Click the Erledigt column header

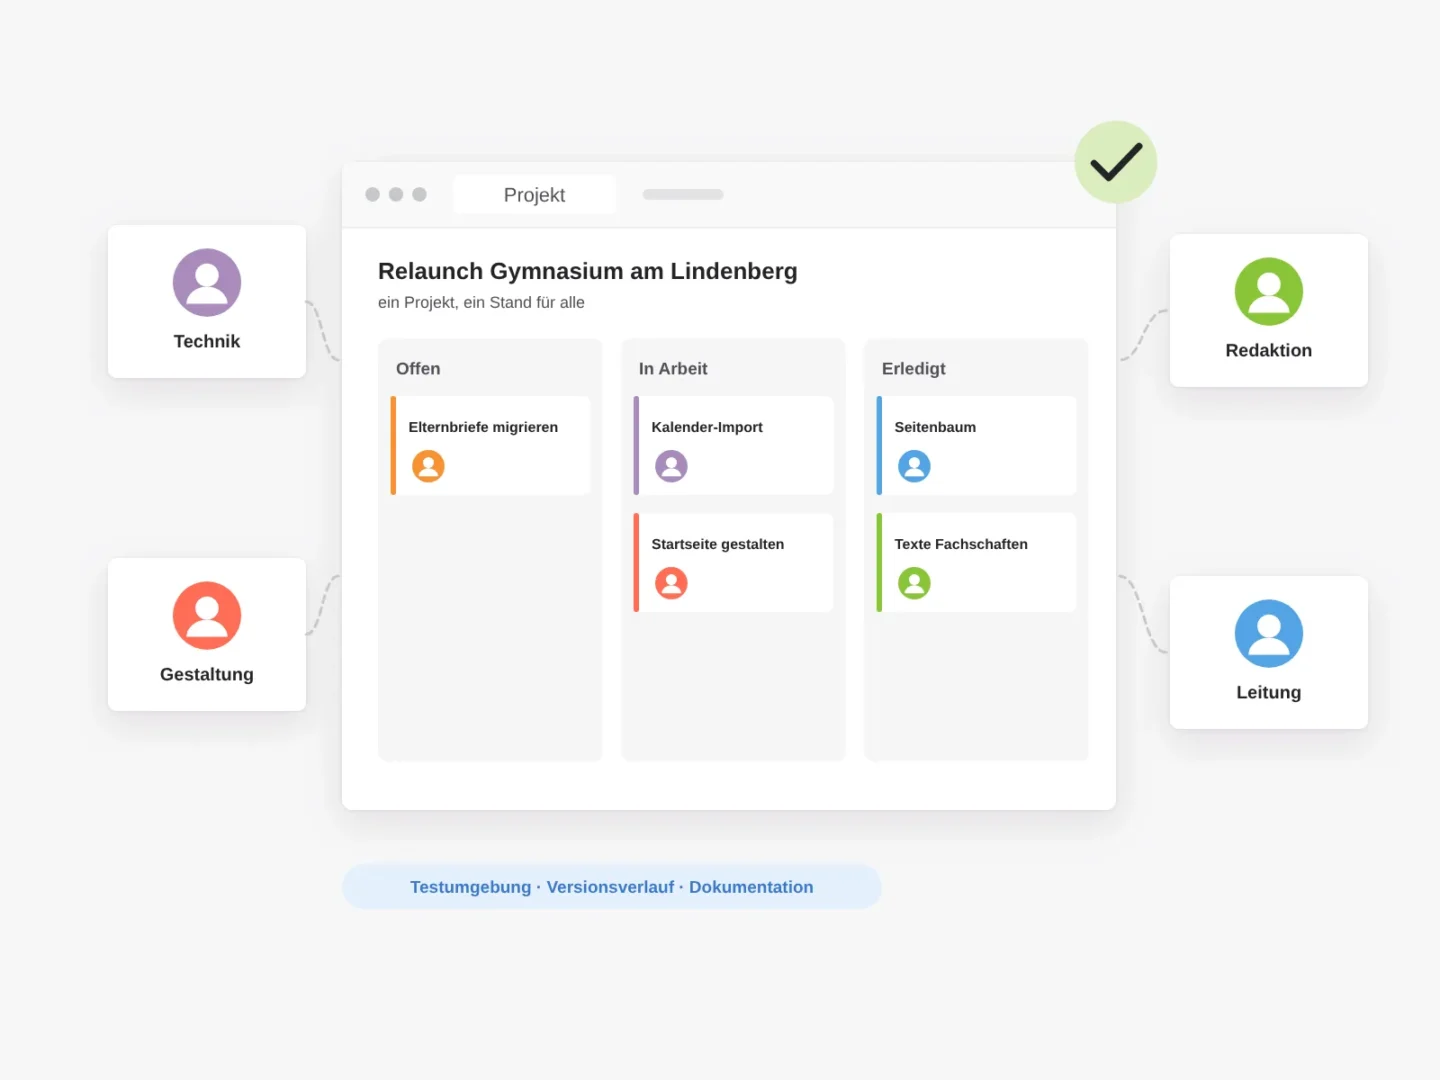(x=914, y=369)
